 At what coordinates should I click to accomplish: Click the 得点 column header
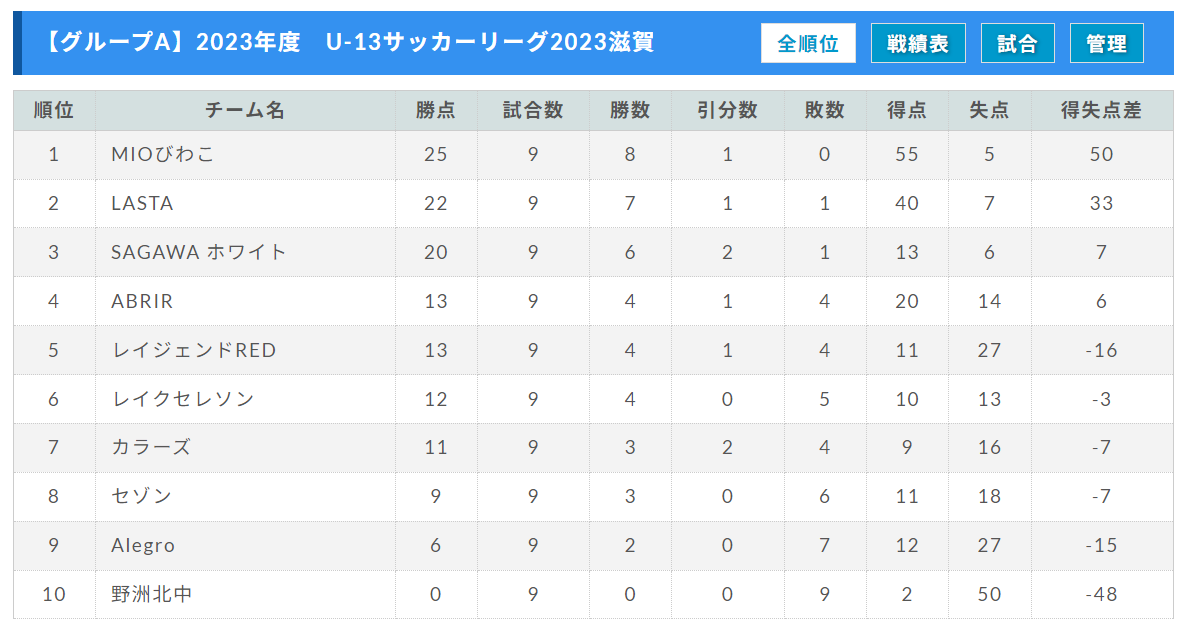coord(907,111)
